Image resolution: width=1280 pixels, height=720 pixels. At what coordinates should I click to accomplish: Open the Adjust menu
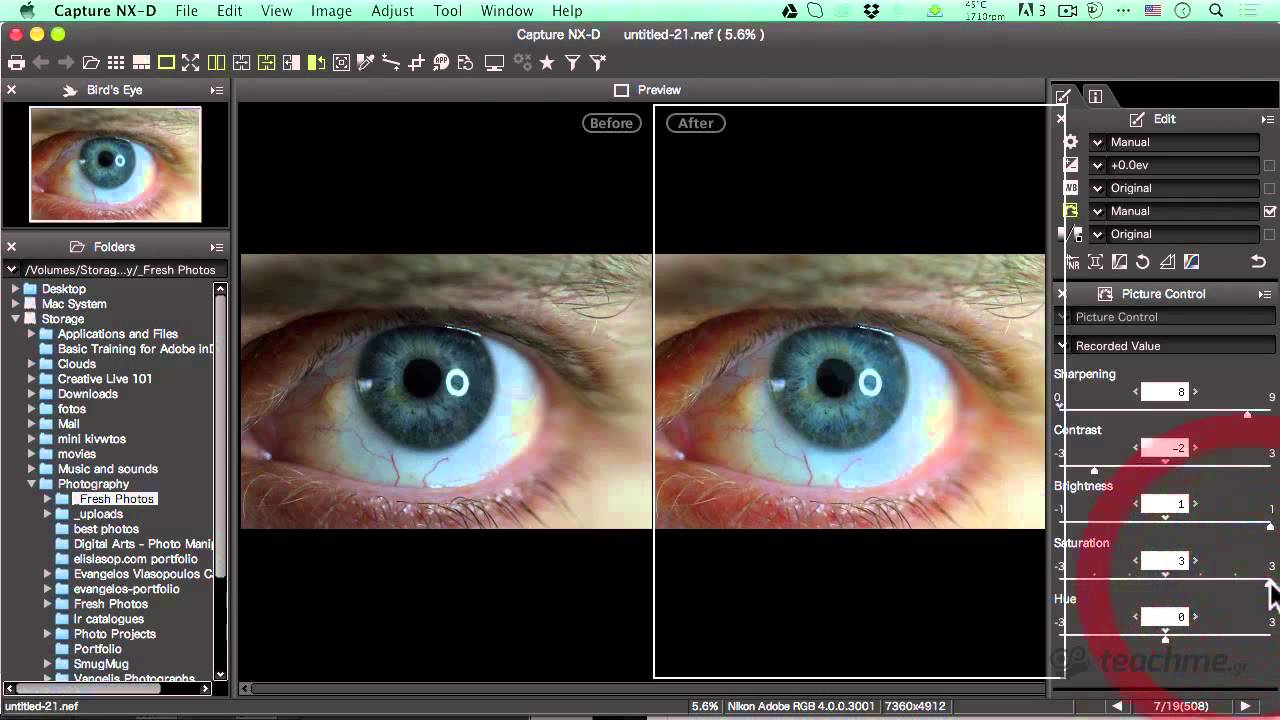pos(392,11)
